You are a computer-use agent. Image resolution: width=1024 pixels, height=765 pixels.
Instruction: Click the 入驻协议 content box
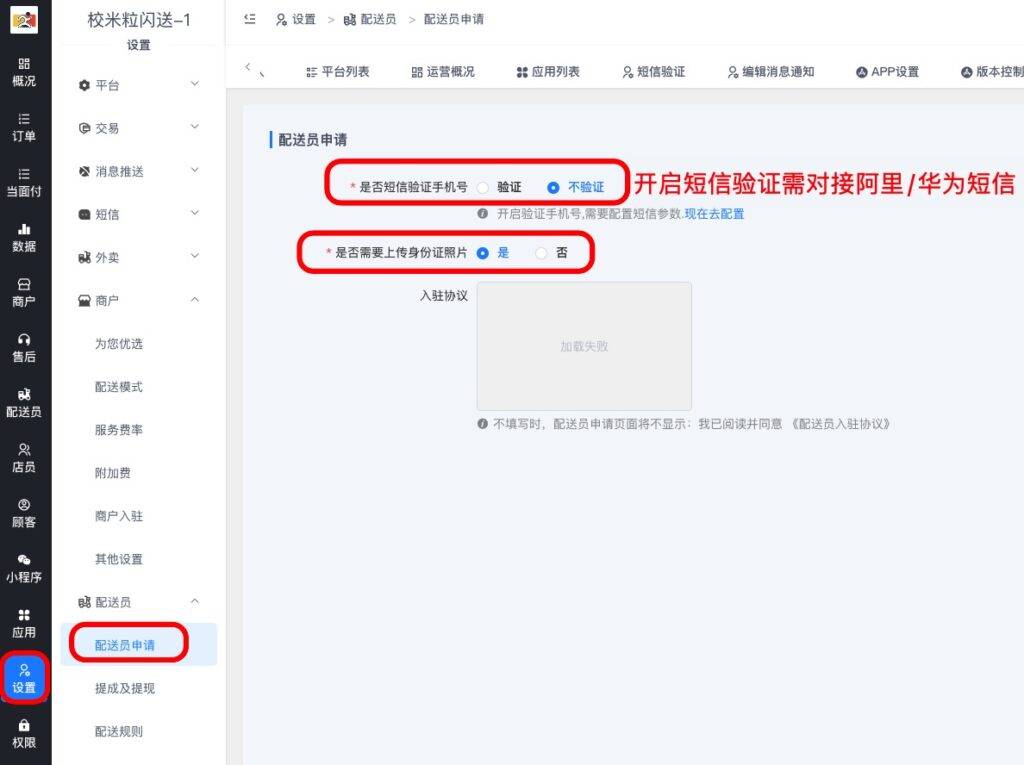[x=584, y=346]
